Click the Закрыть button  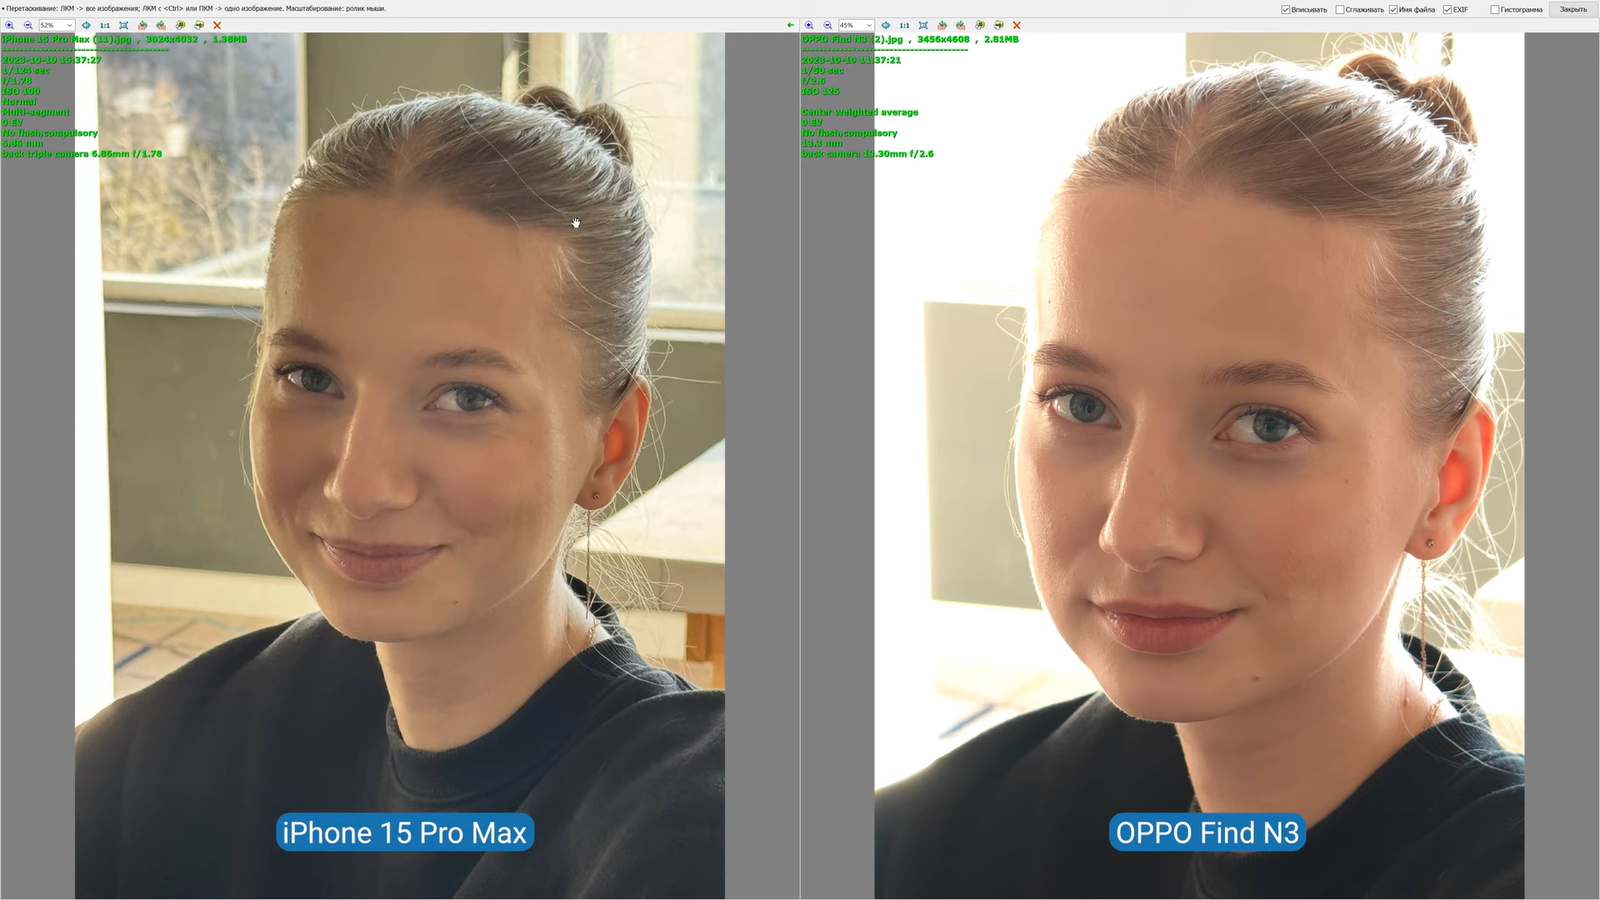(1573, 10)
